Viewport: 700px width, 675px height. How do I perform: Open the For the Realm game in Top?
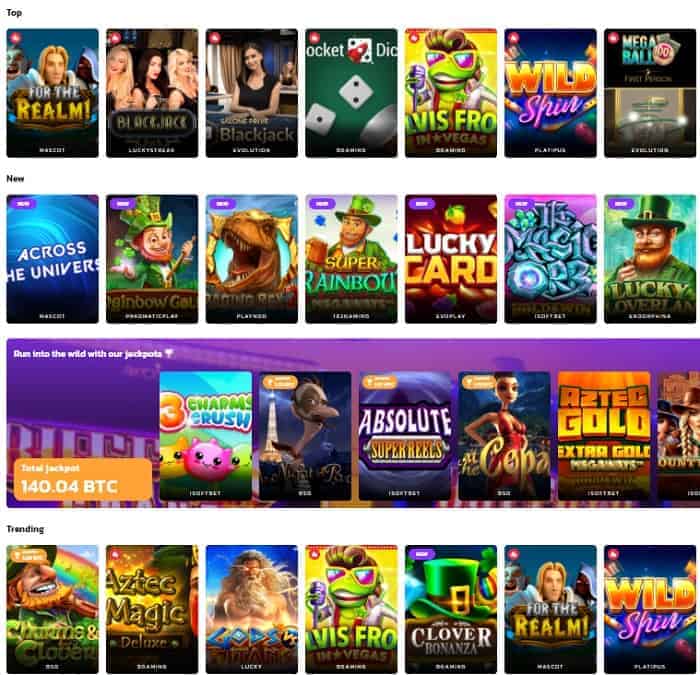point(53,93)
